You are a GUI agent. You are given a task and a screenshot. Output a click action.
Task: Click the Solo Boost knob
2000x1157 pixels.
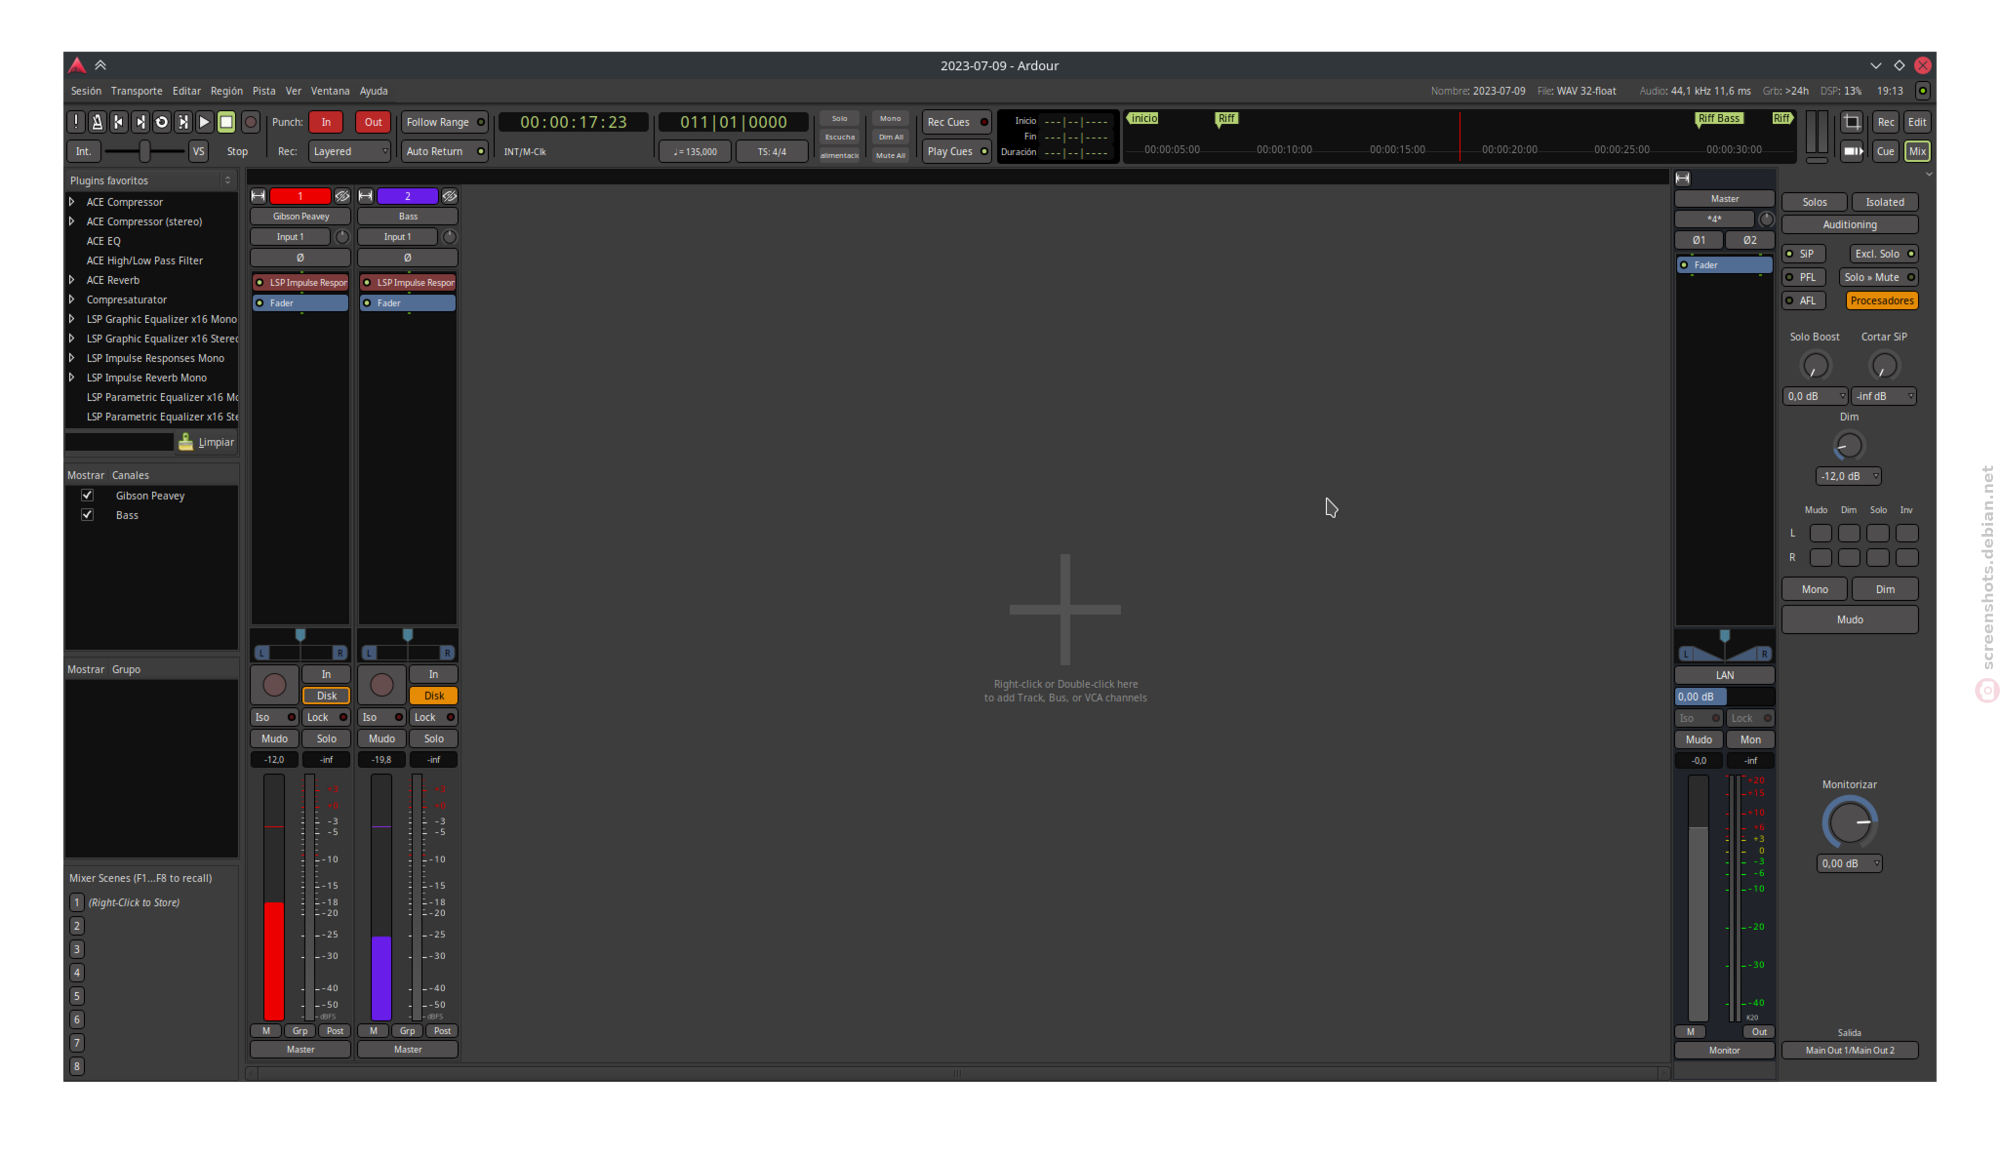[x=1815, y=366]
